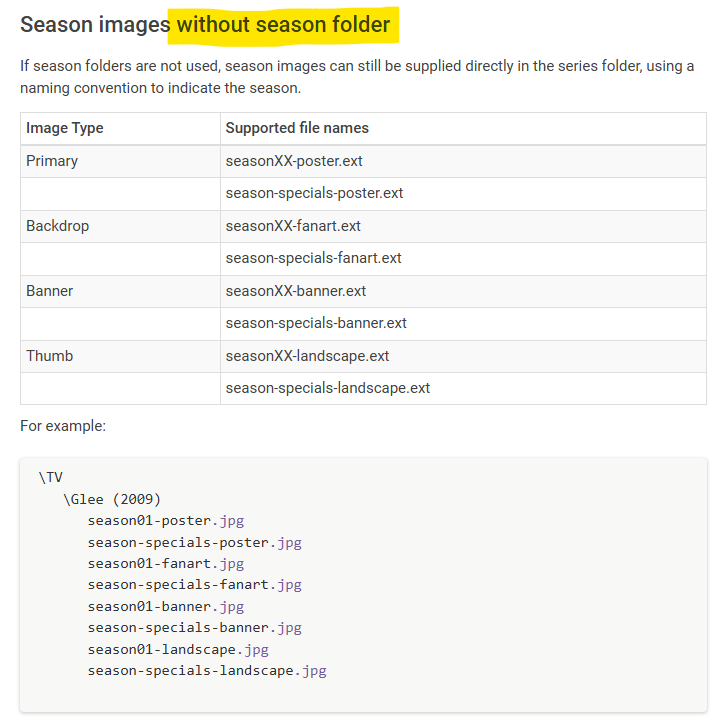Click the 'season-specials-banner.ext' table cell
Viewport: 717px width, 726px height.
point(316,323)
